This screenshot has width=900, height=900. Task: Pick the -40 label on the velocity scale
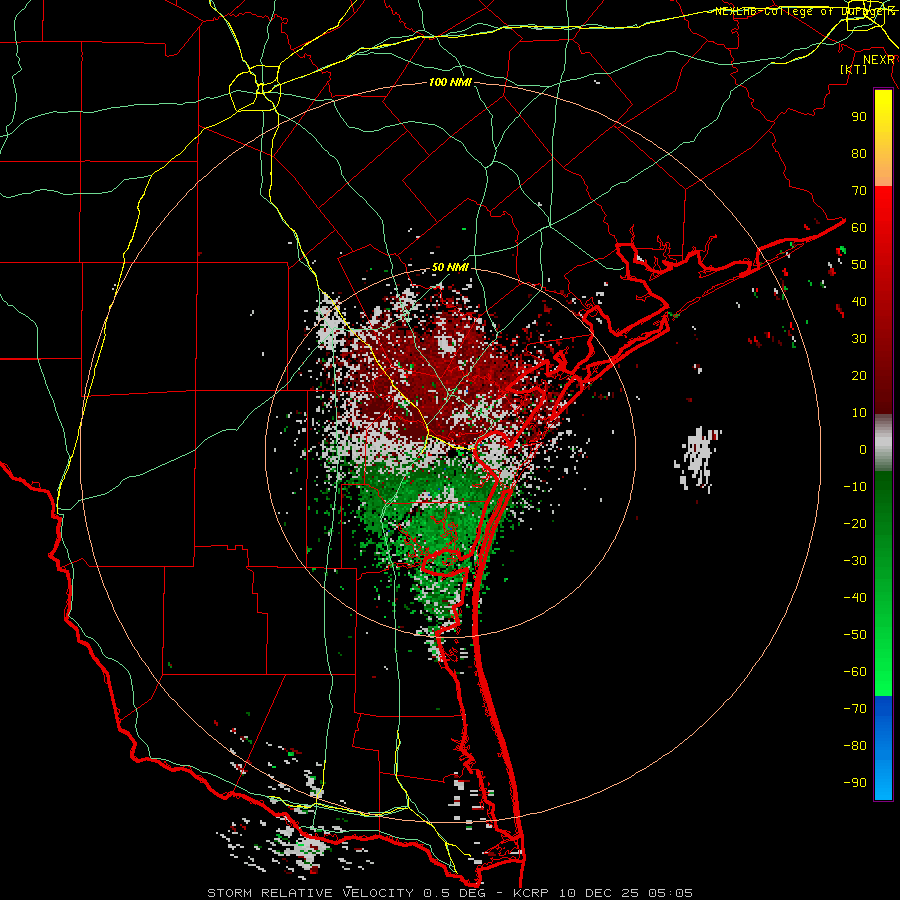(x=855, y=598)
